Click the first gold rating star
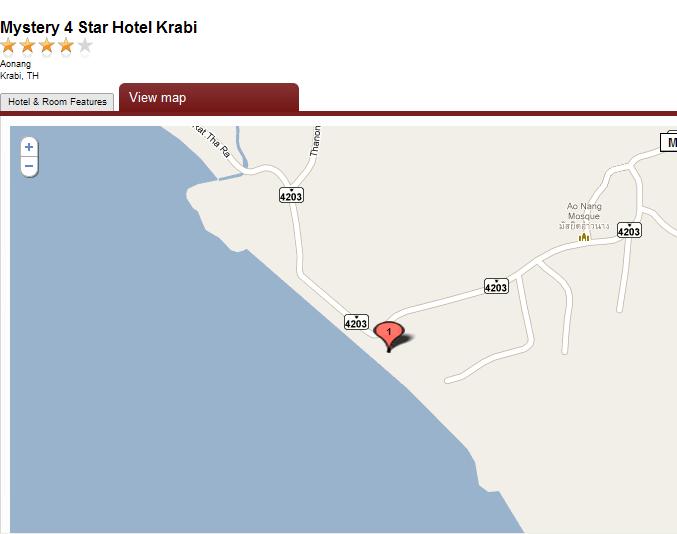 pyautogui.click(x=8, y=45)
